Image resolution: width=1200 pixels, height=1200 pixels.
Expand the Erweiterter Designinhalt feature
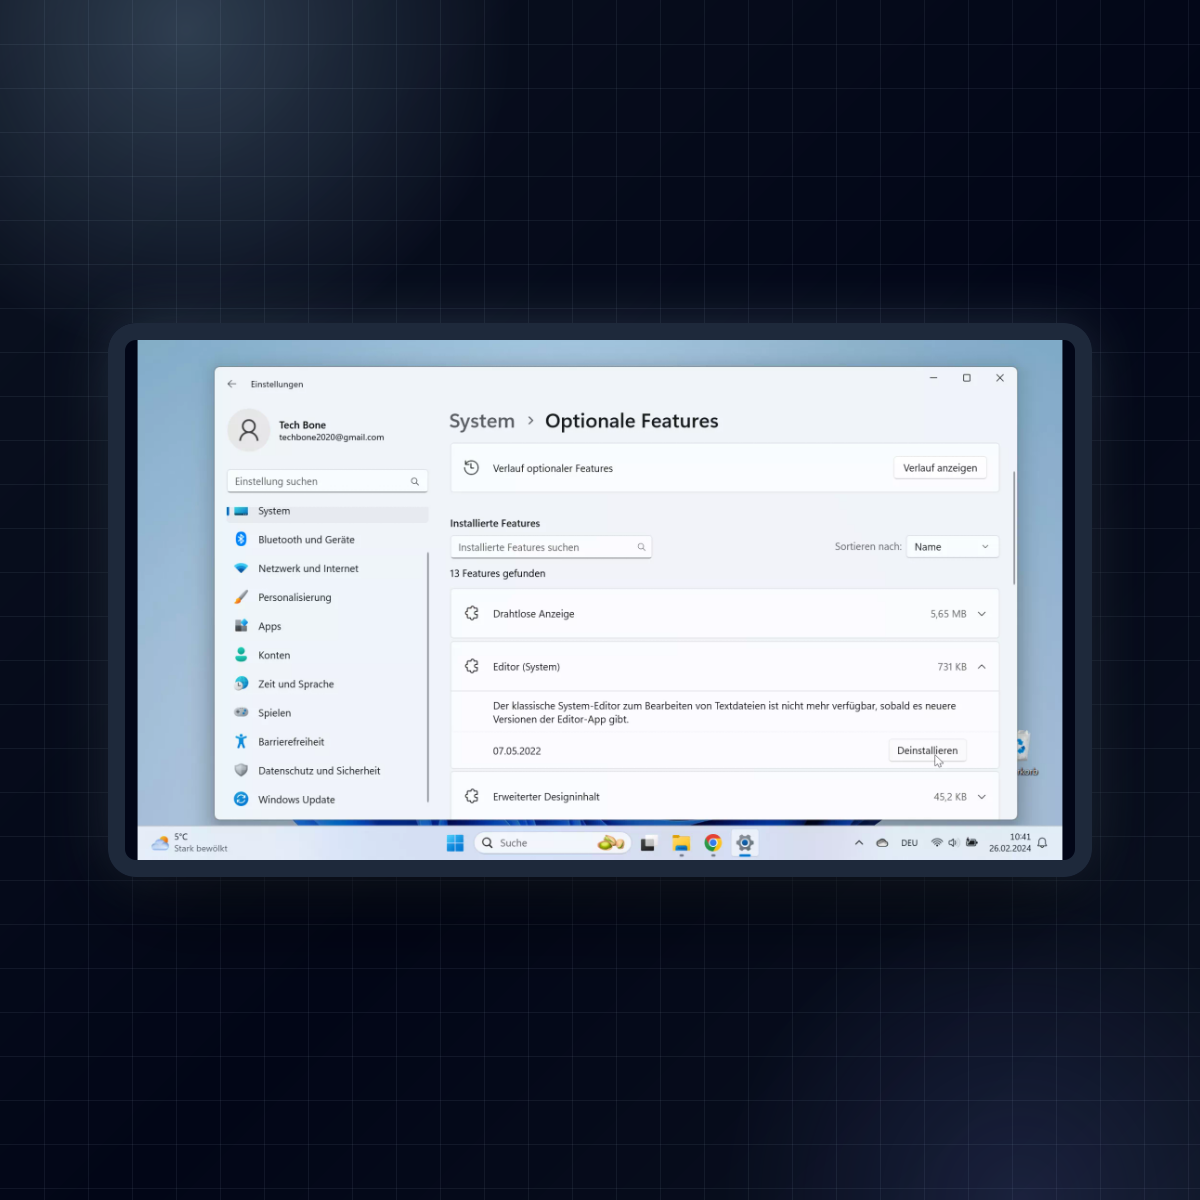tap(982, 797)
